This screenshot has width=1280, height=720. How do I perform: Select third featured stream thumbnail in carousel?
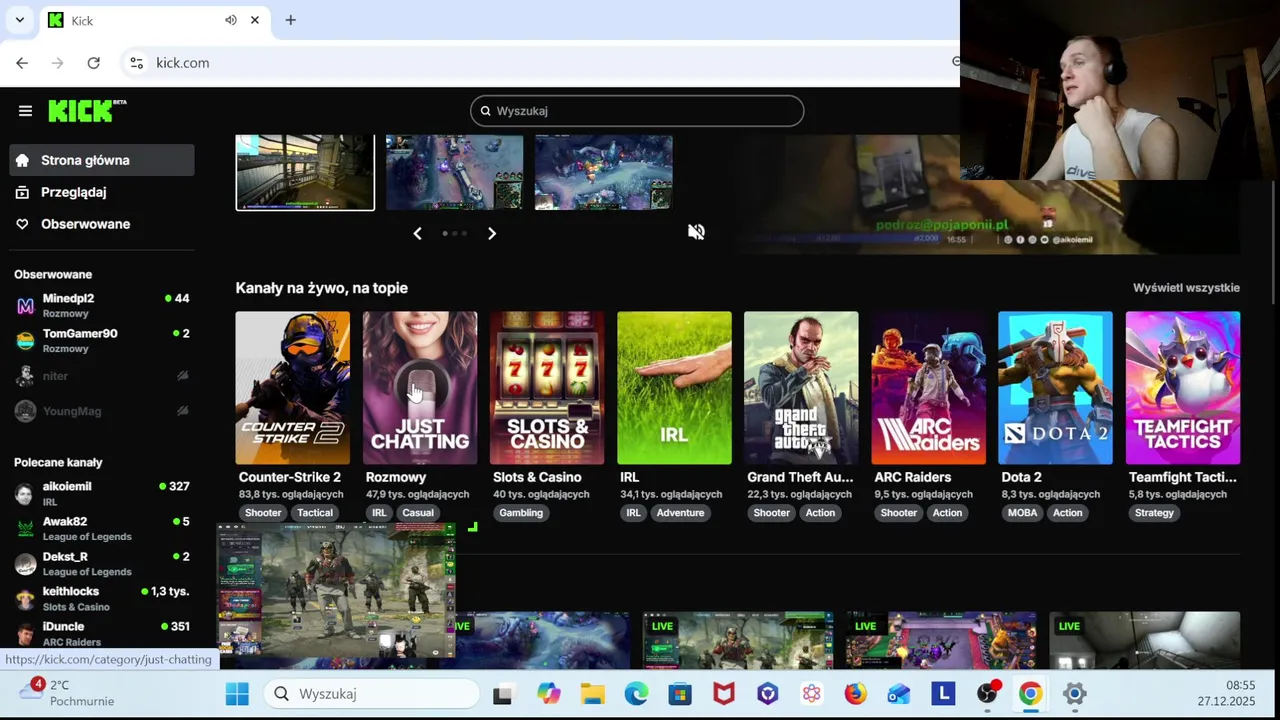click(603, 172)
